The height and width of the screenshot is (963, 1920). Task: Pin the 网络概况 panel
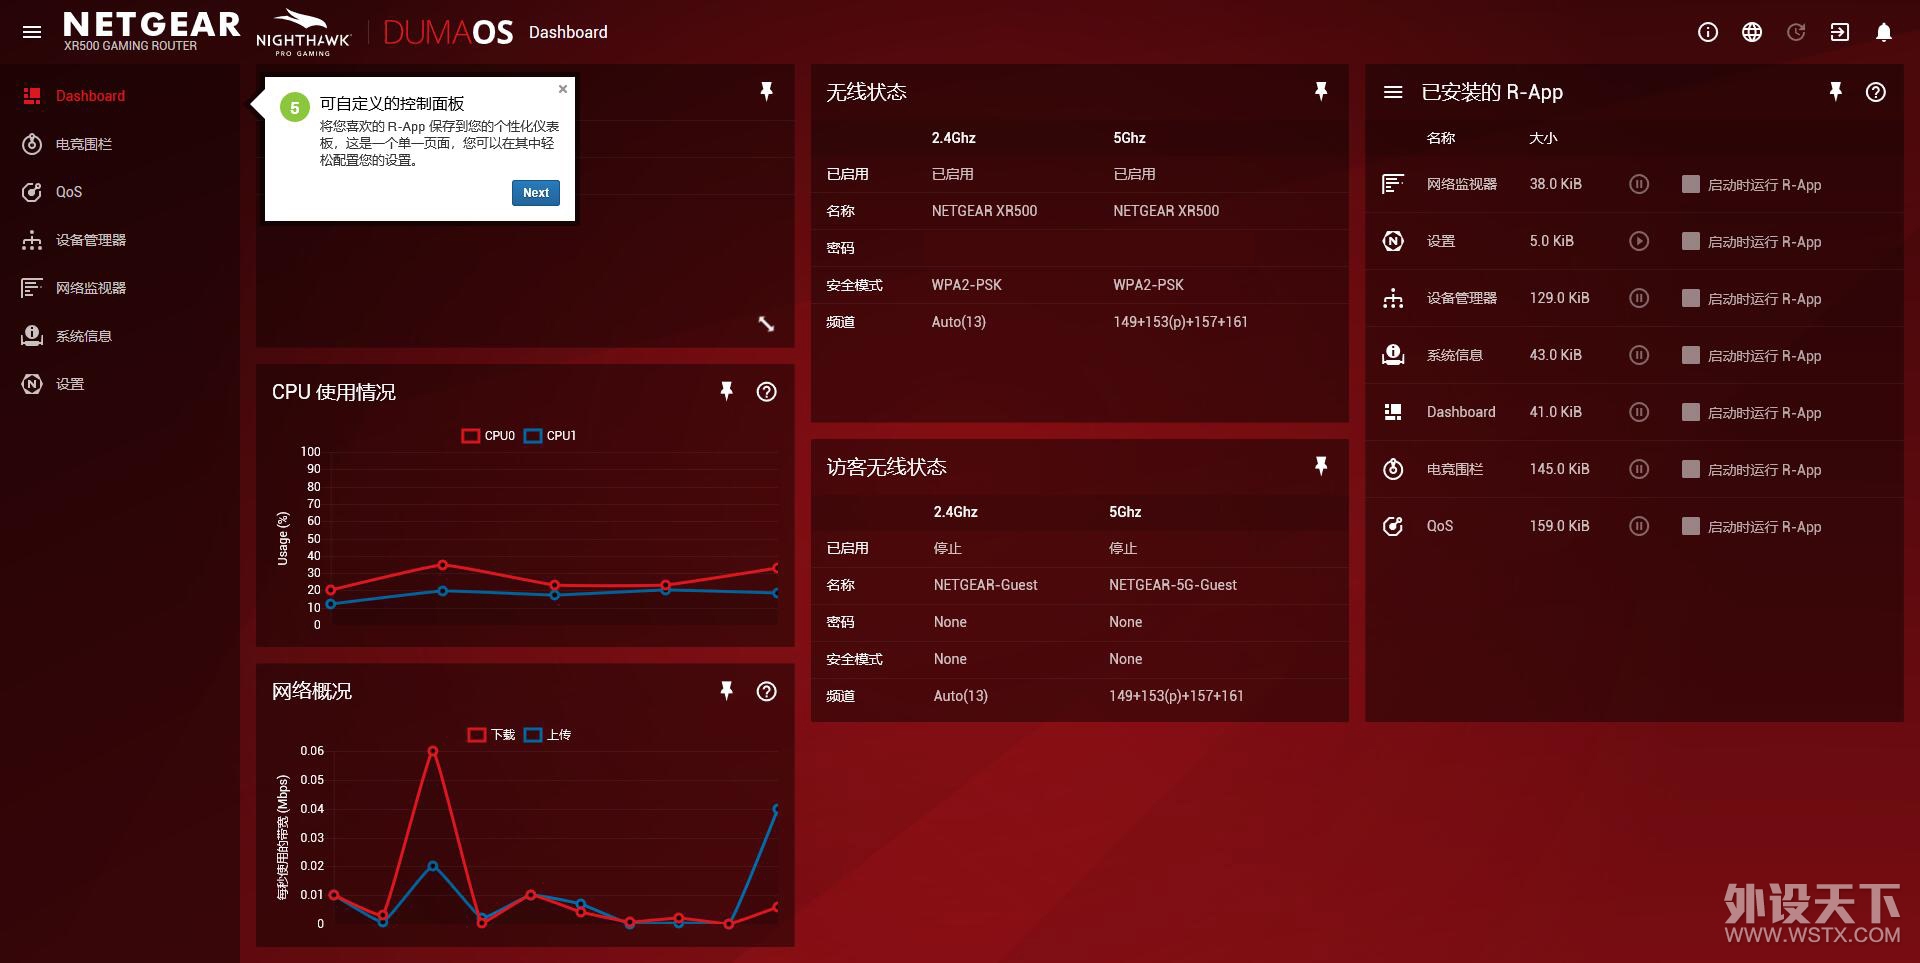tap(727, 690)
